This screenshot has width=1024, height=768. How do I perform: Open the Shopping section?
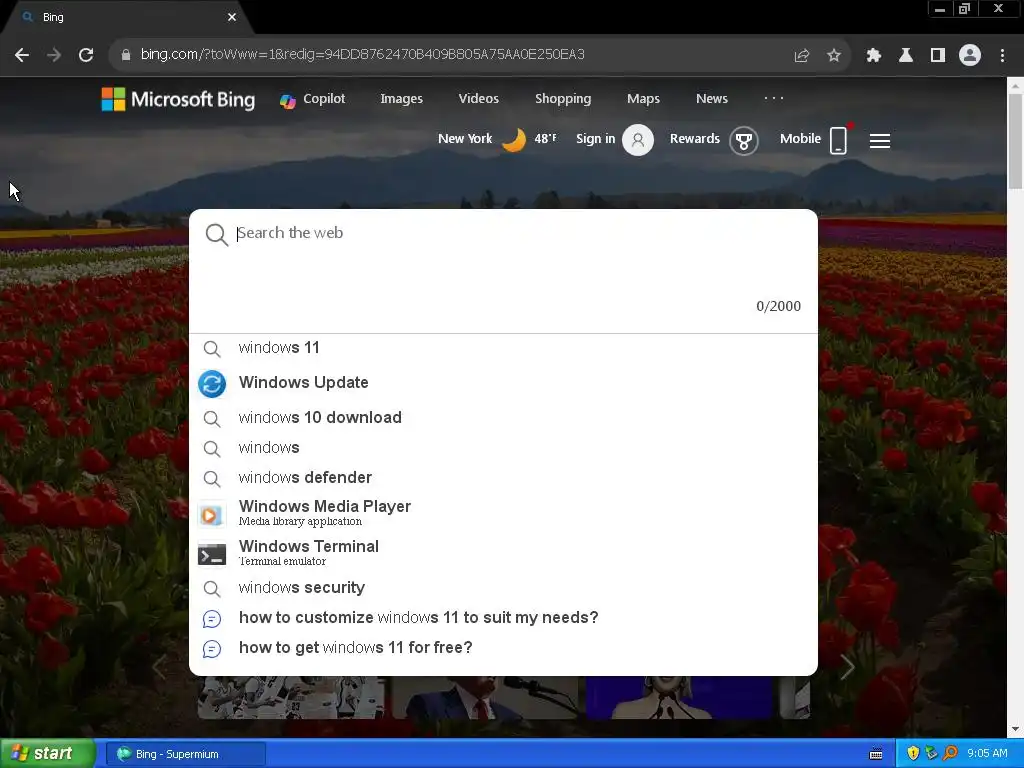pos(563,99)
